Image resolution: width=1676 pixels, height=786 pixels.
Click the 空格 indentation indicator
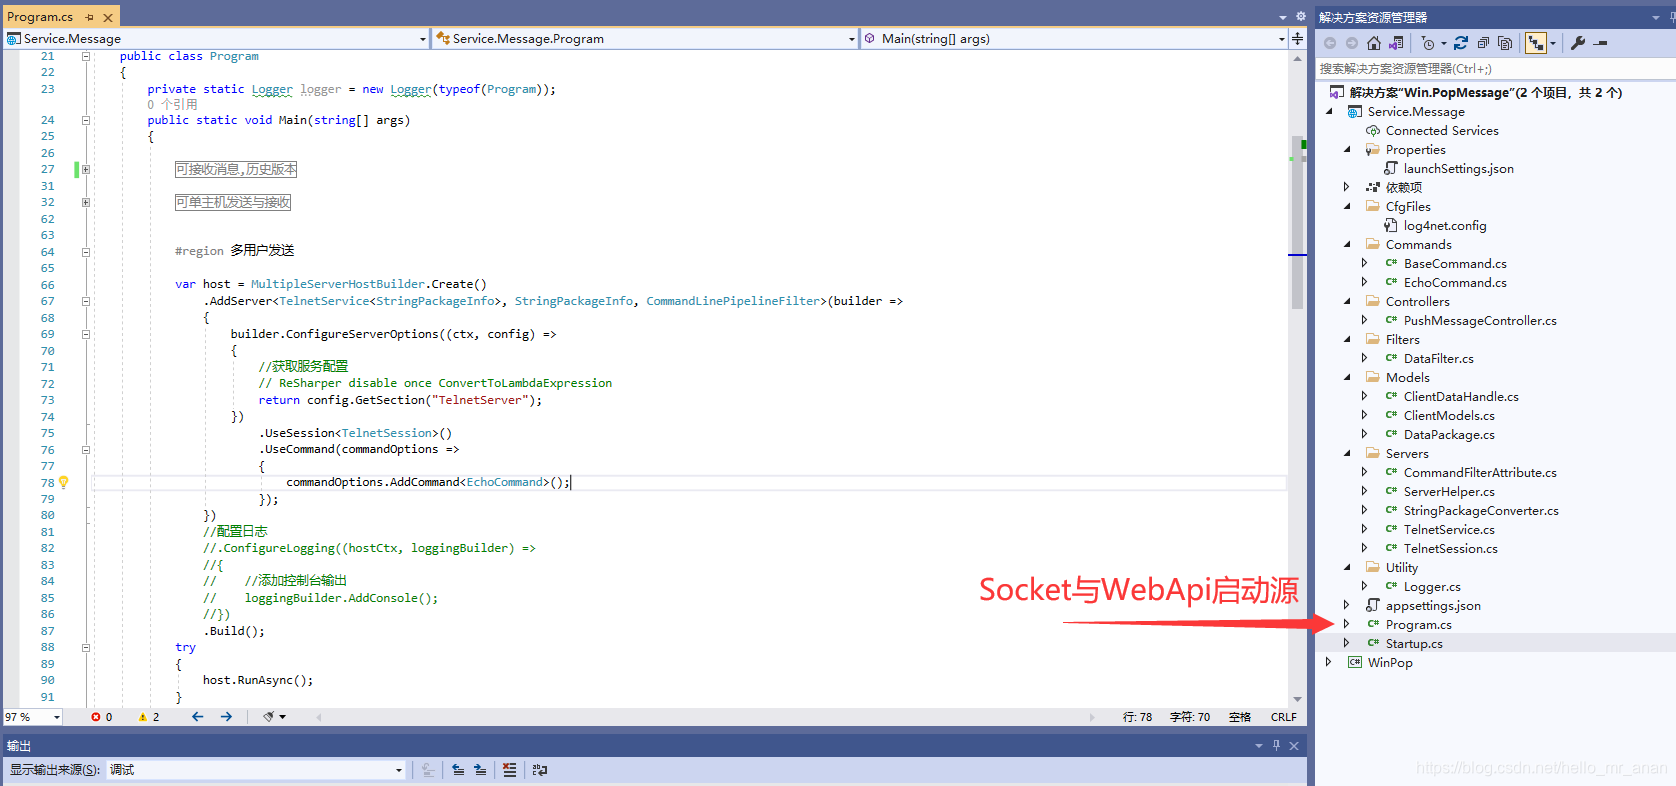(1240, 717)
